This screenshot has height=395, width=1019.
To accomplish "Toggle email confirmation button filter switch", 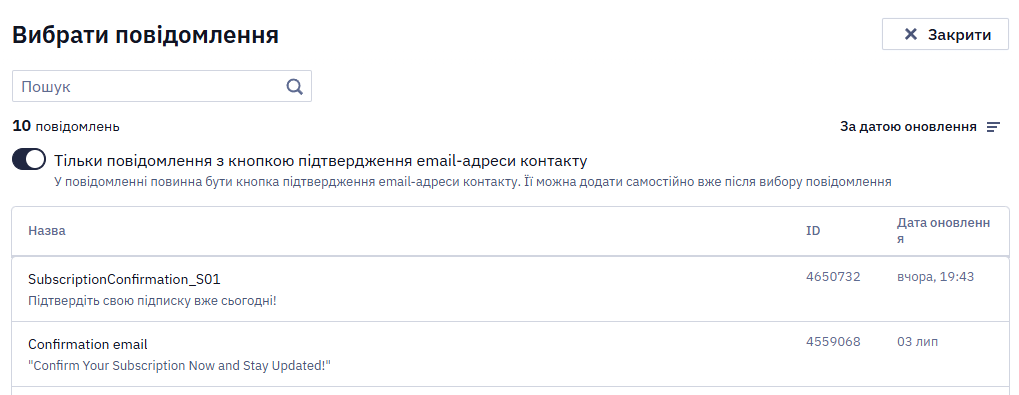I will click(29, 160).
